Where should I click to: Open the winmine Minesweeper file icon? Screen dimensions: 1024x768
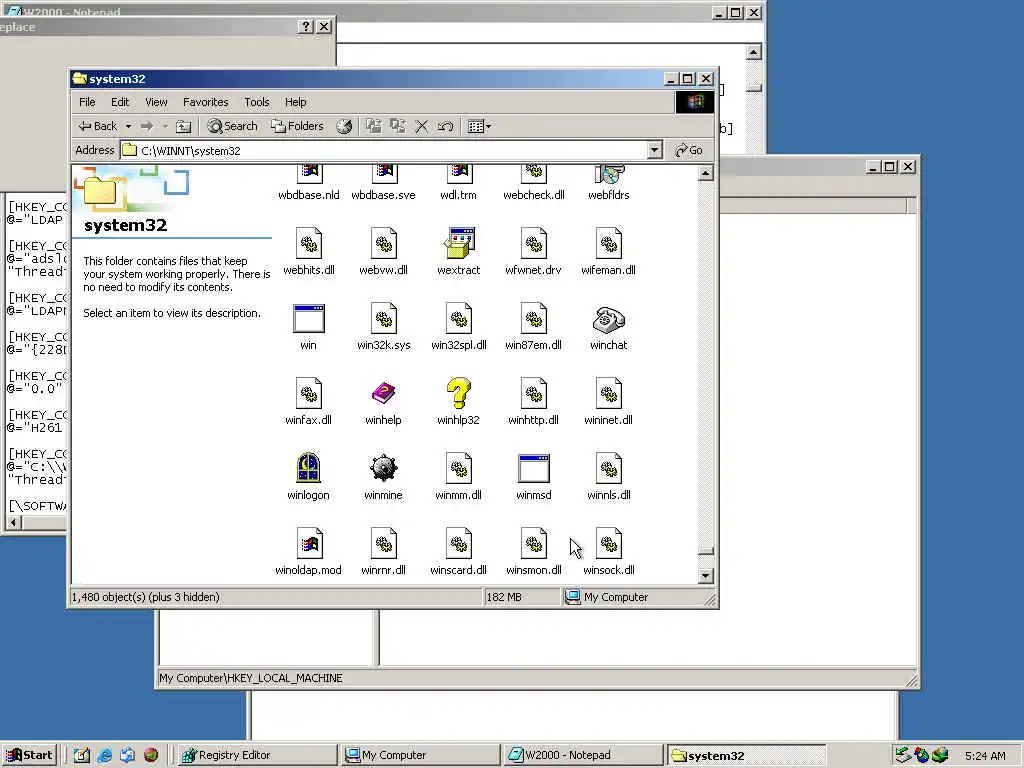(383, 468)
